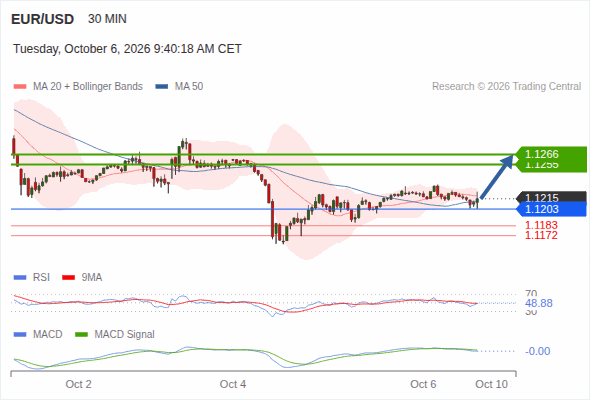Click the Oct 4 date axis label

233,384
